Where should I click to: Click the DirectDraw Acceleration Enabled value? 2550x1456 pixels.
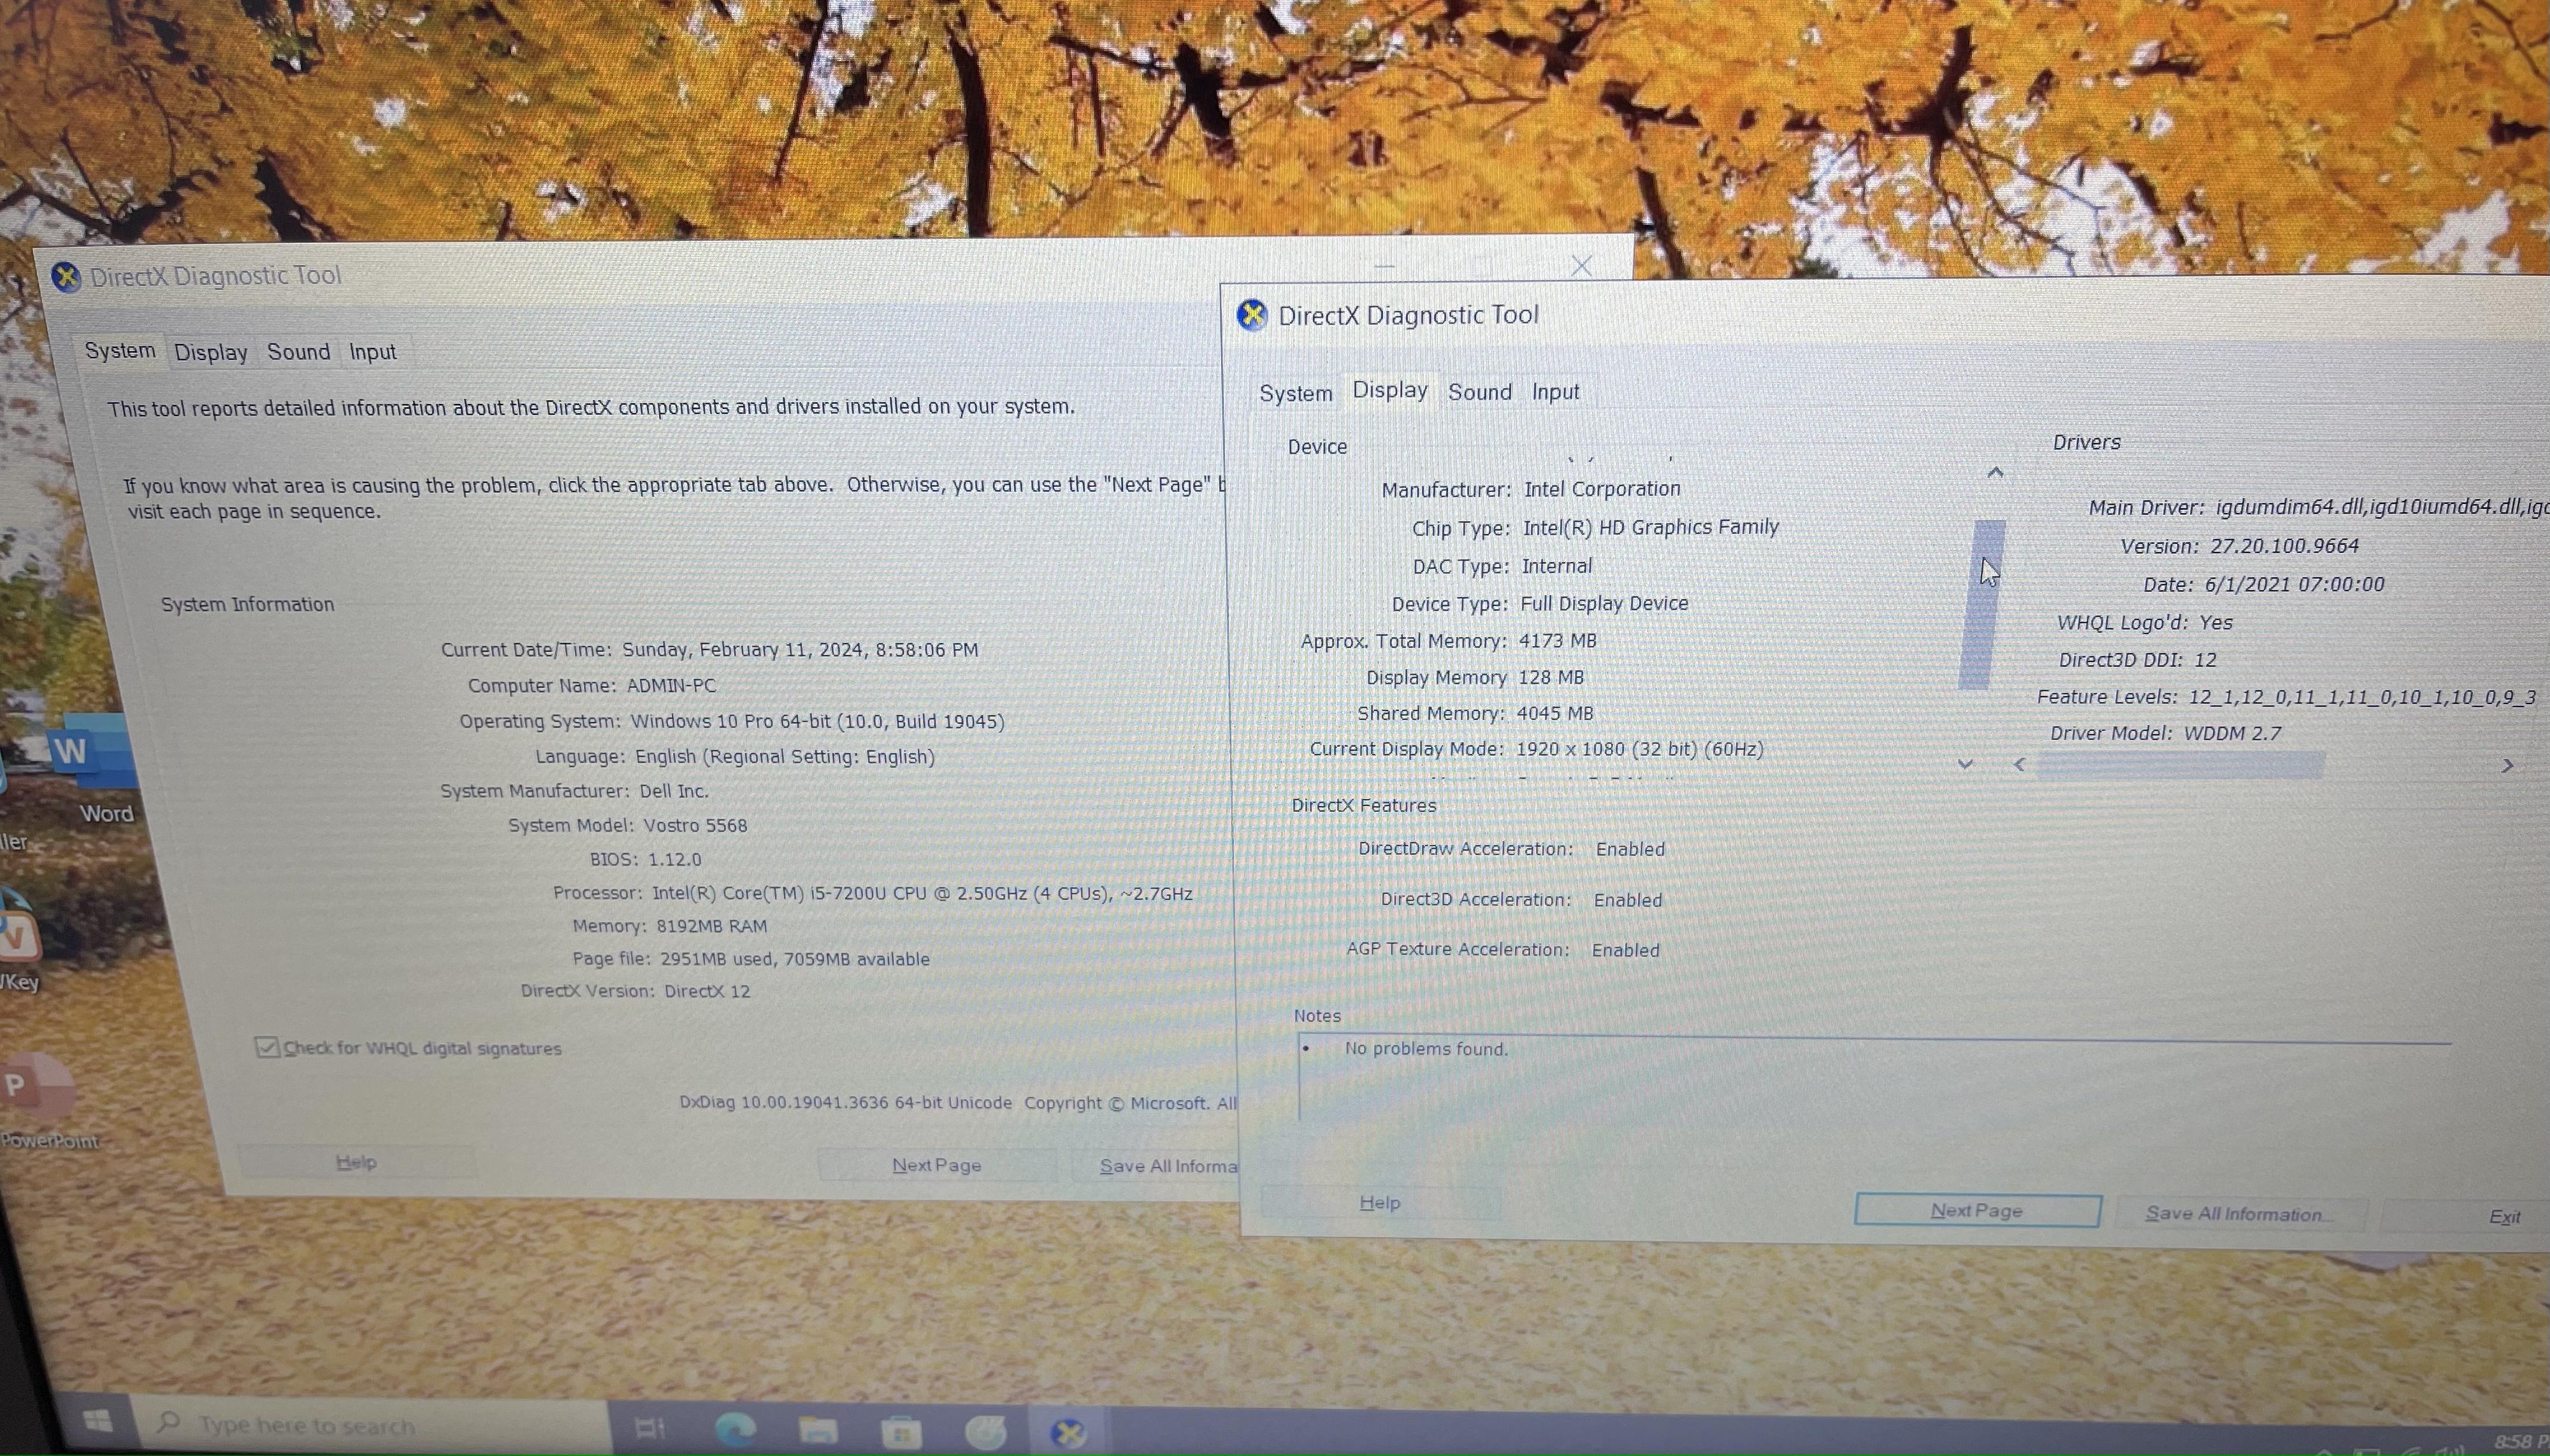(1630, 849)
